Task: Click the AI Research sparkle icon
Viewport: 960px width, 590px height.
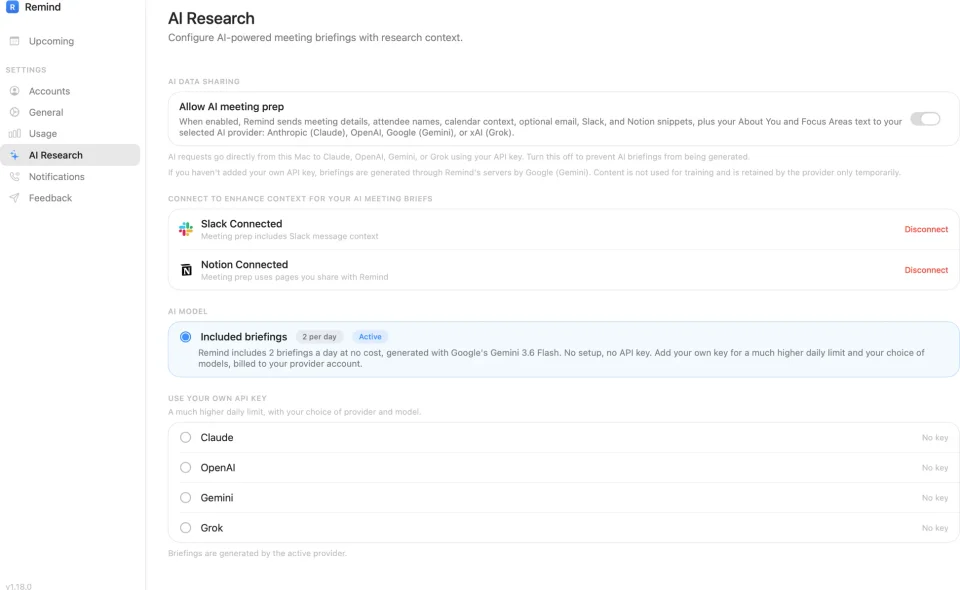Action: click(x=15, y=155)
